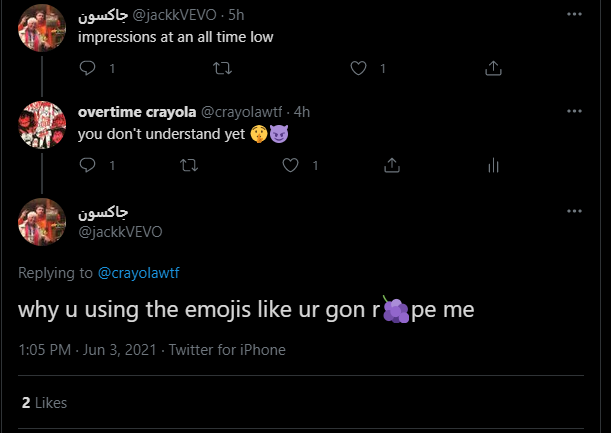Share the first jackkVEVO tweet
Image resolution: width=611 pixels, height=433 pixels.
pyautogui.click(x=493, y=68)
